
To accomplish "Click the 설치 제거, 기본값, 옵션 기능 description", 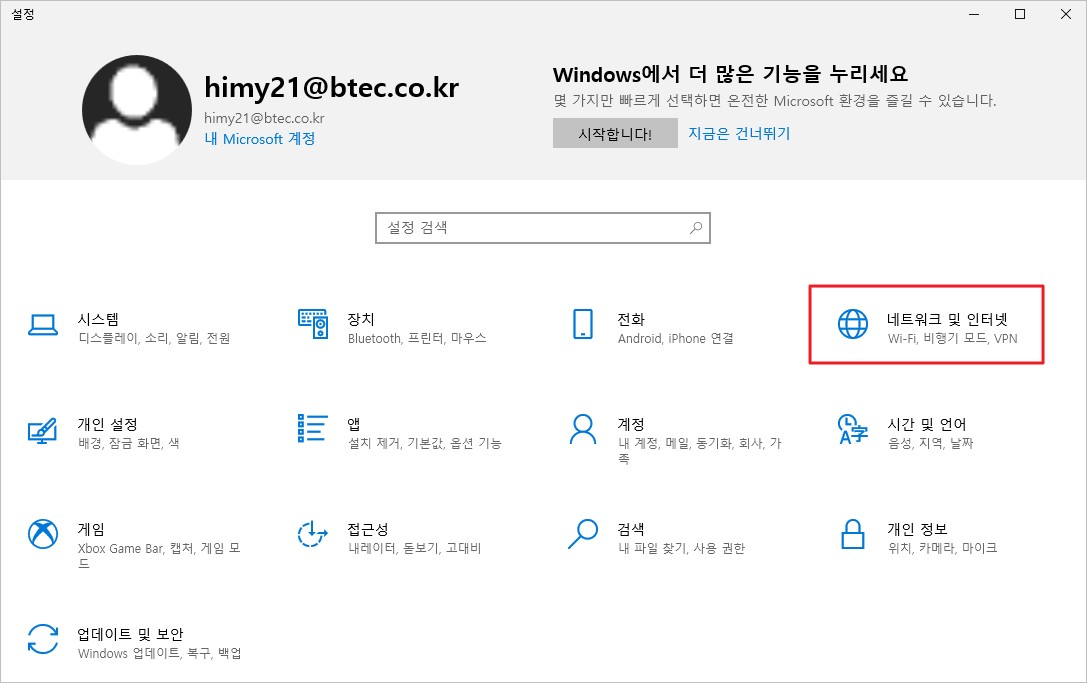I will [x=424, y=443].
